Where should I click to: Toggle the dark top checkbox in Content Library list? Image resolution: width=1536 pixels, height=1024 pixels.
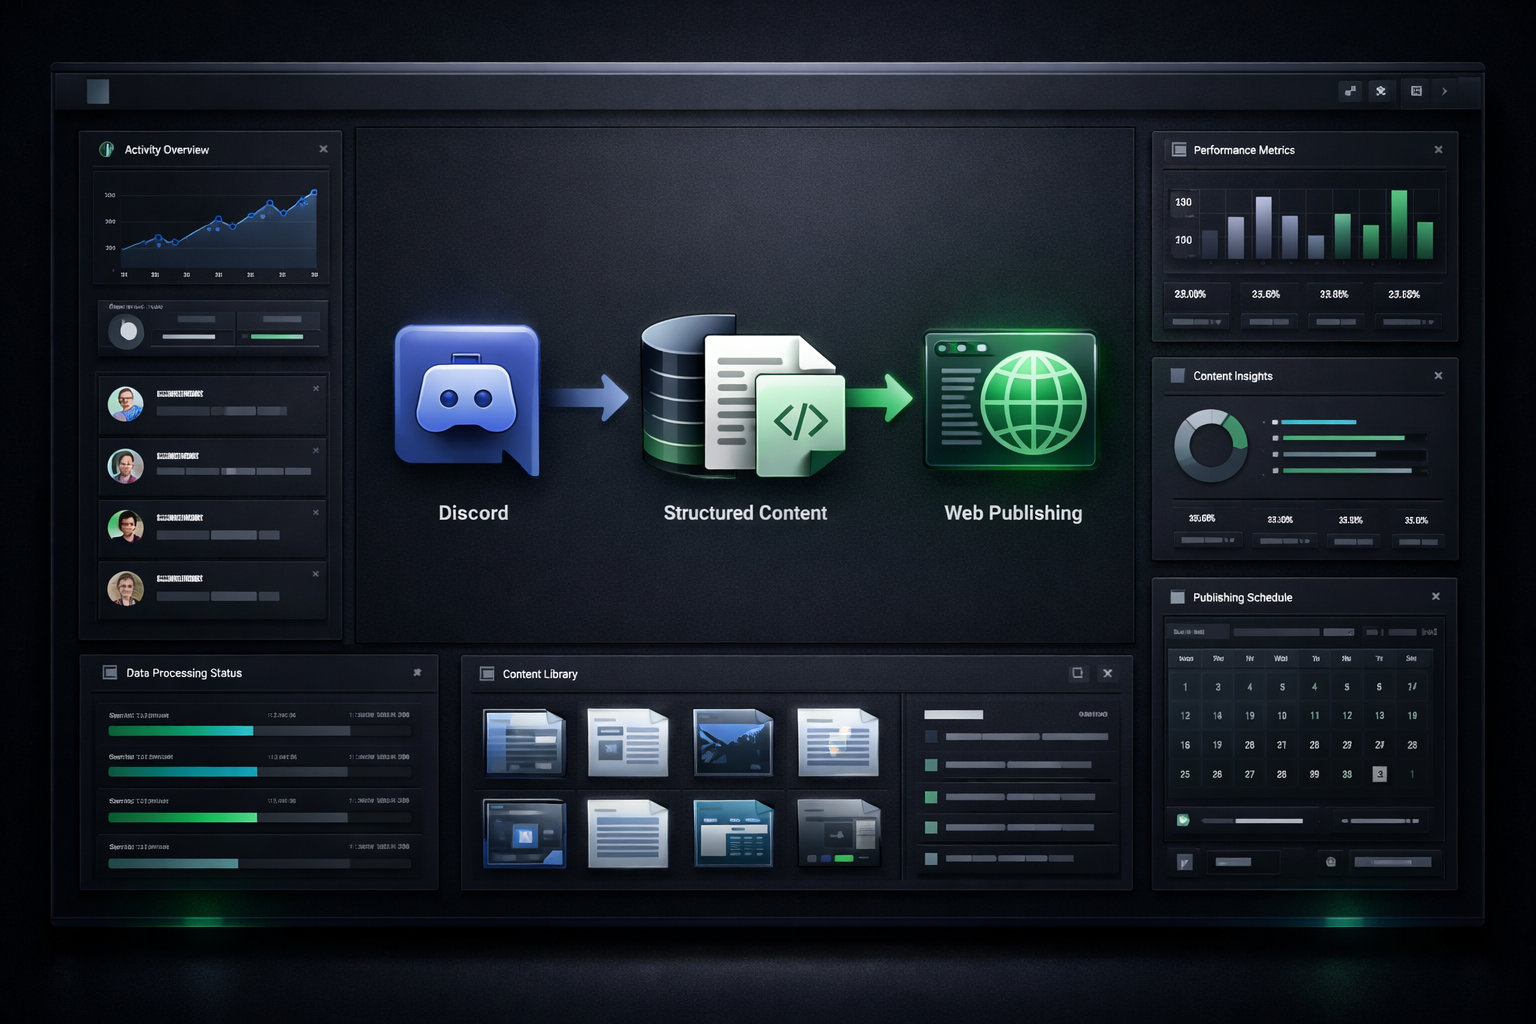click(x=931, y=736)
